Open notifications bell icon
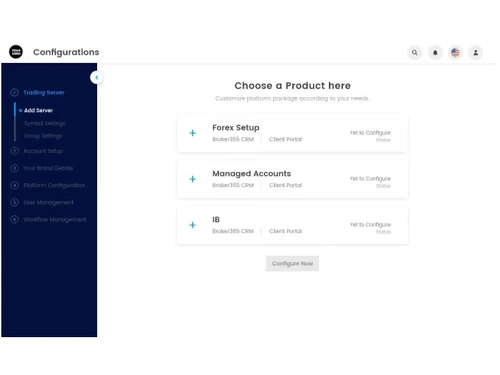Screen dimensions: 500x375 (x=435, y=52)
